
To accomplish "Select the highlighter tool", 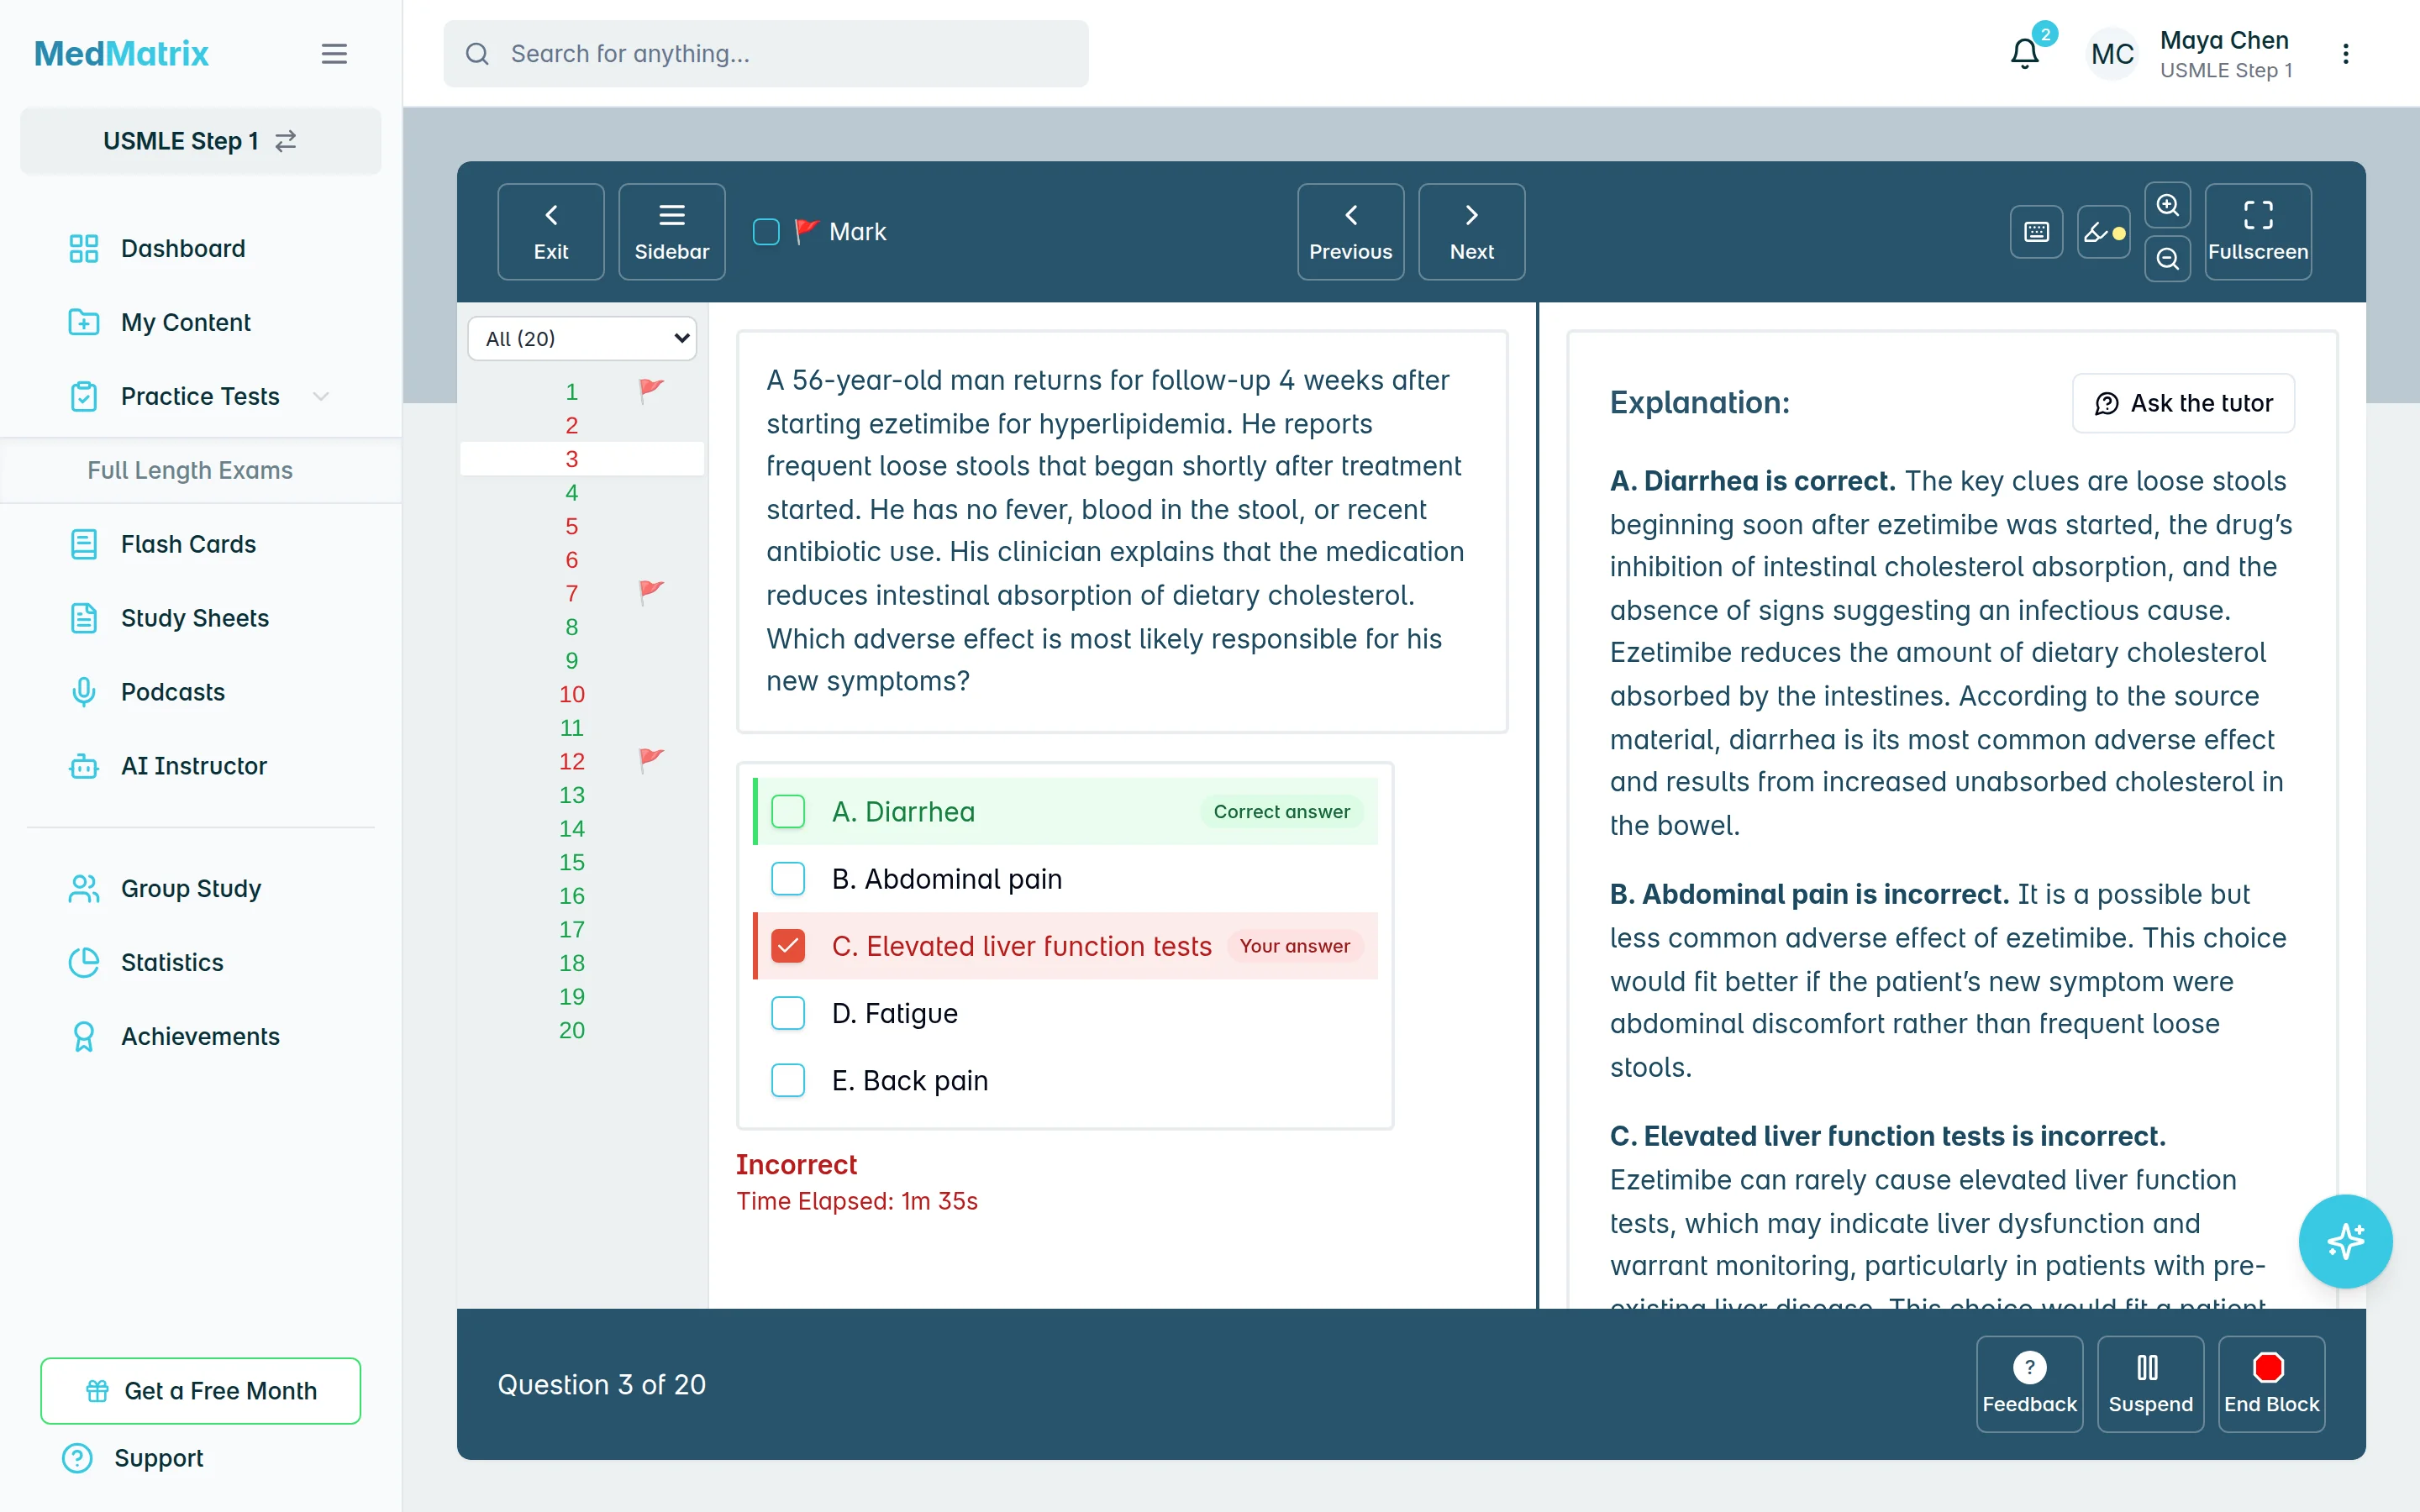I will tap(2103, 232).
